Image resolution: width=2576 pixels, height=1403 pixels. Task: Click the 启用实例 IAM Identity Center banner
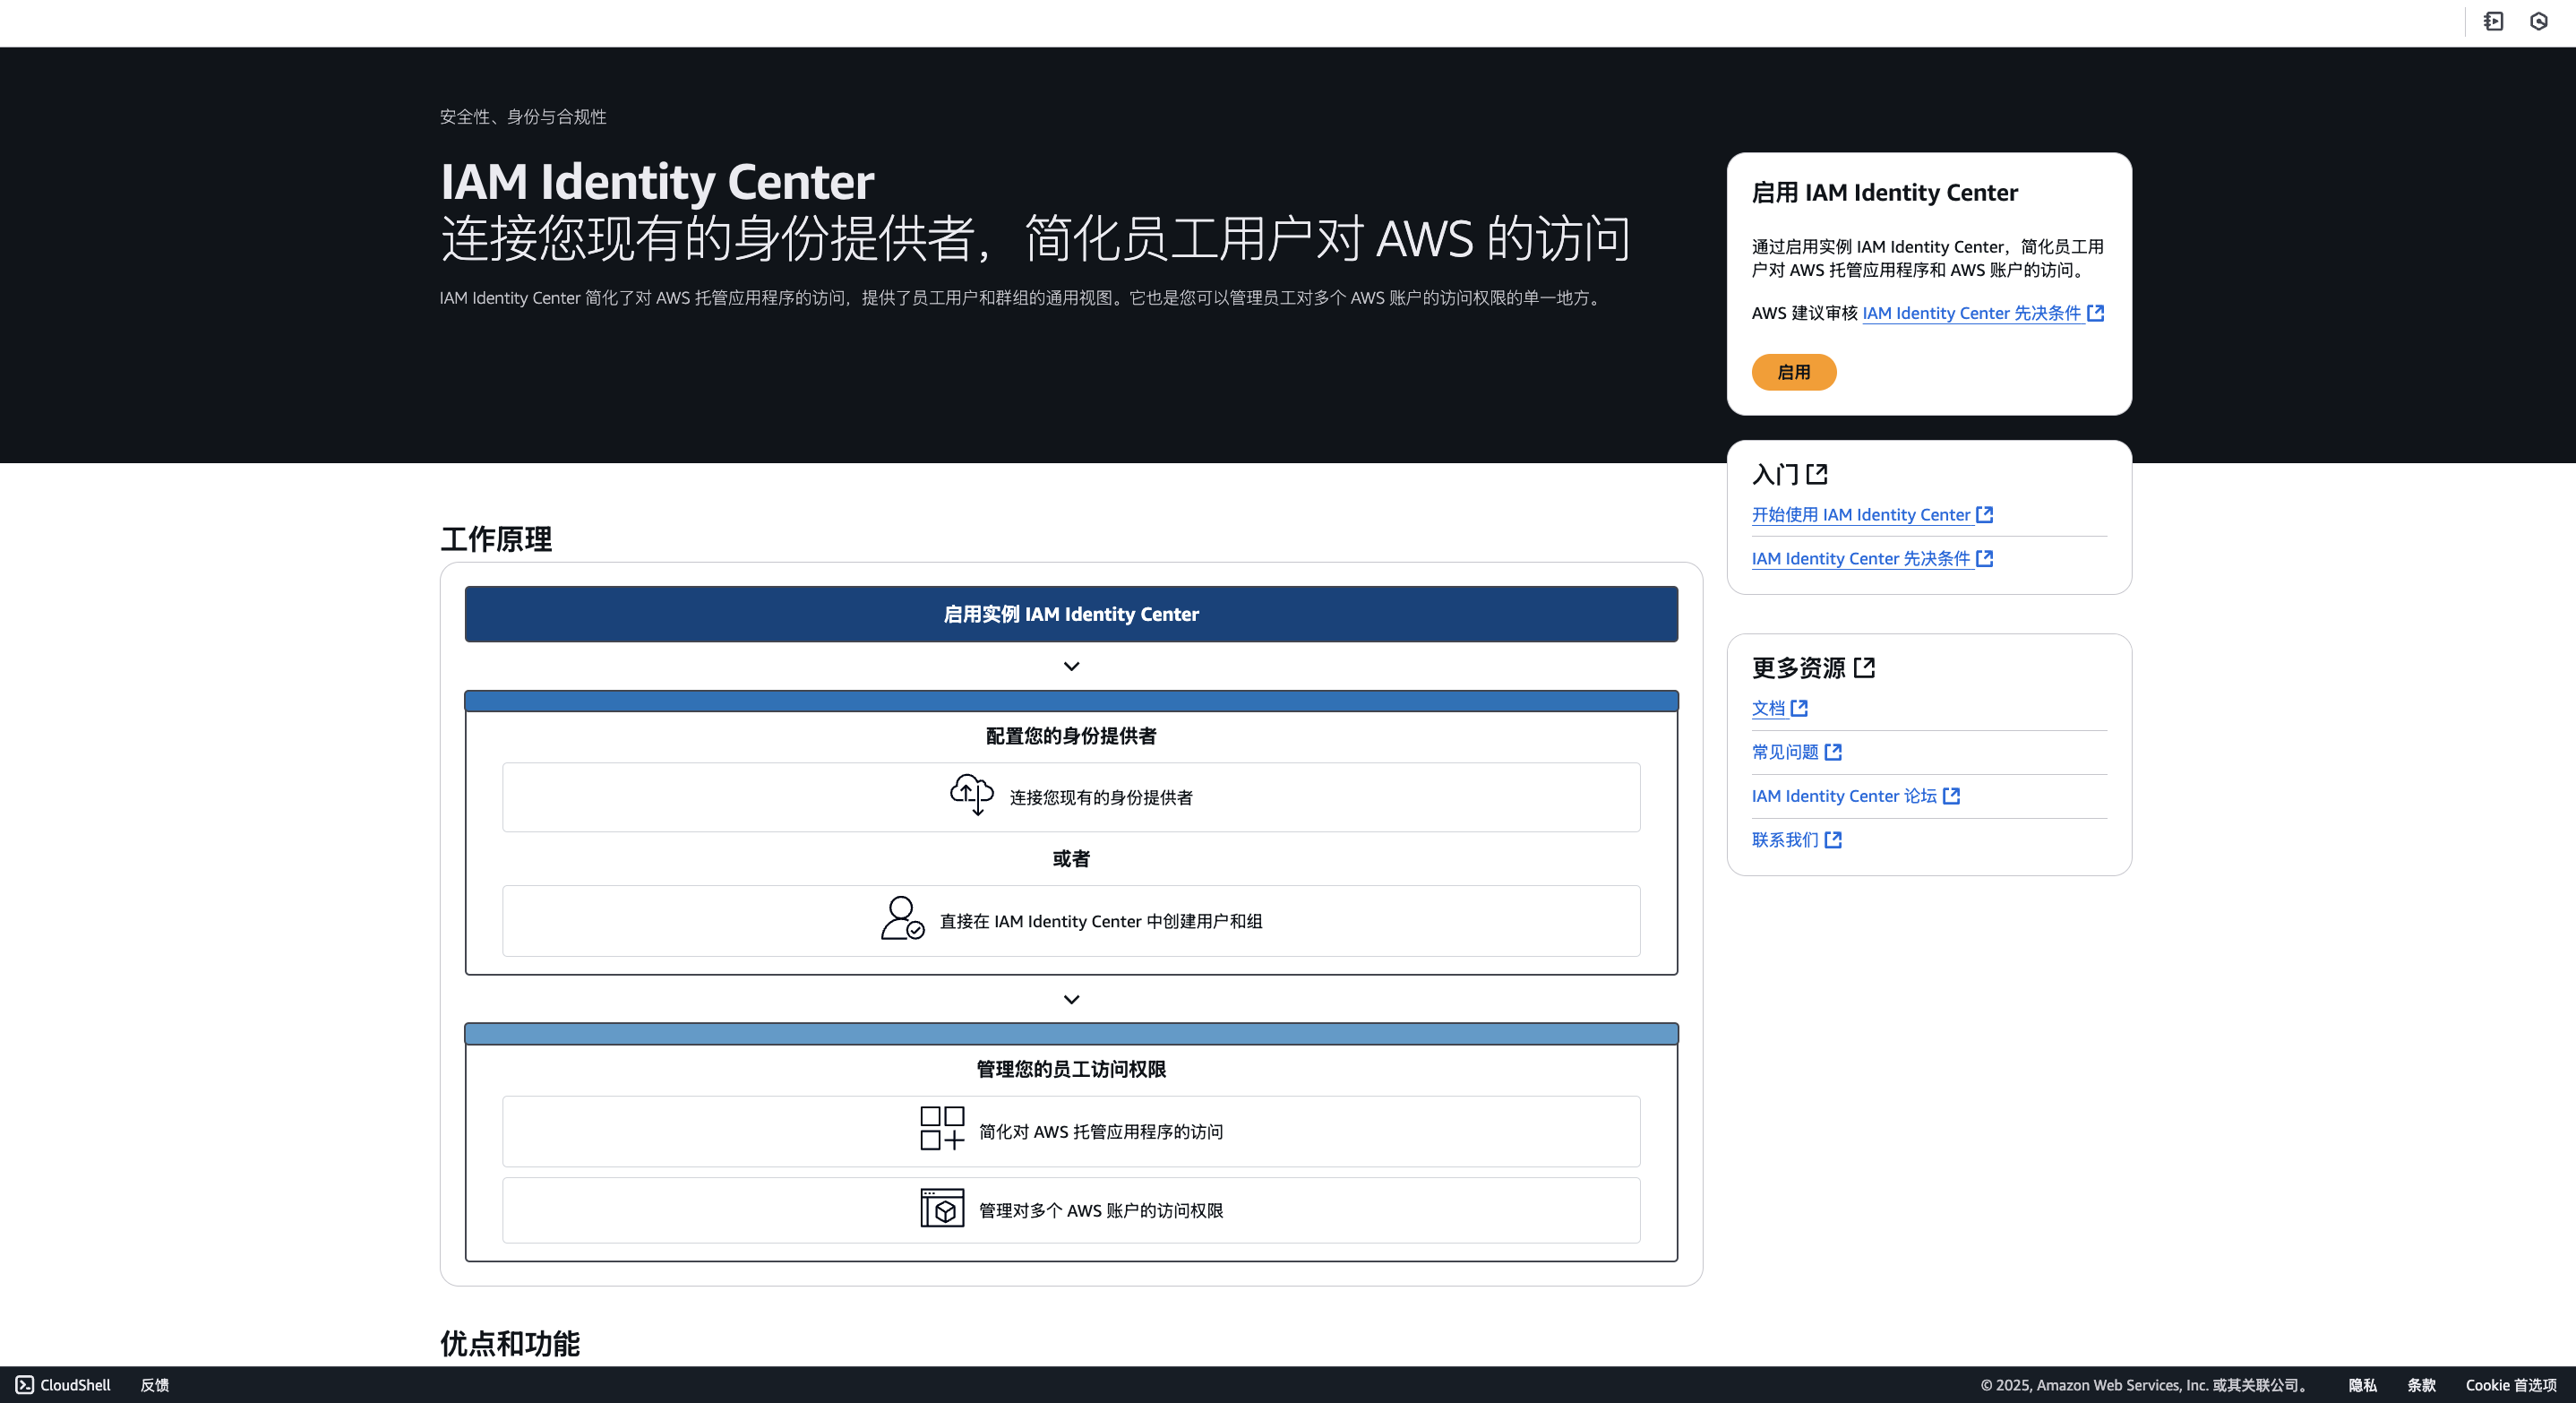[x=1071, y=614]
